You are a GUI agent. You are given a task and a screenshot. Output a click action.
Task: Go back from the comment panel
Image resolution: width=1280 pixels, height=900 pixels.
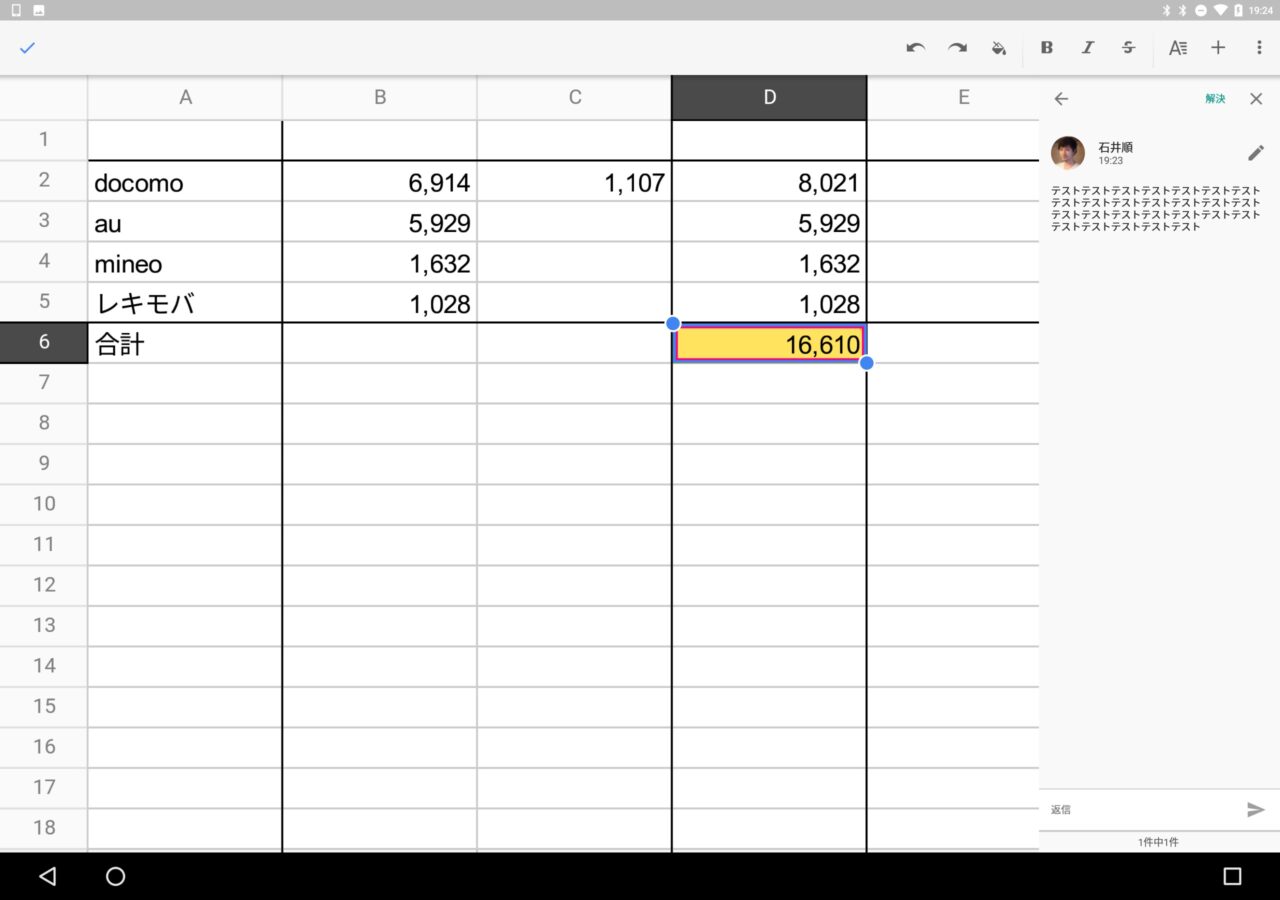[1061, 99]
